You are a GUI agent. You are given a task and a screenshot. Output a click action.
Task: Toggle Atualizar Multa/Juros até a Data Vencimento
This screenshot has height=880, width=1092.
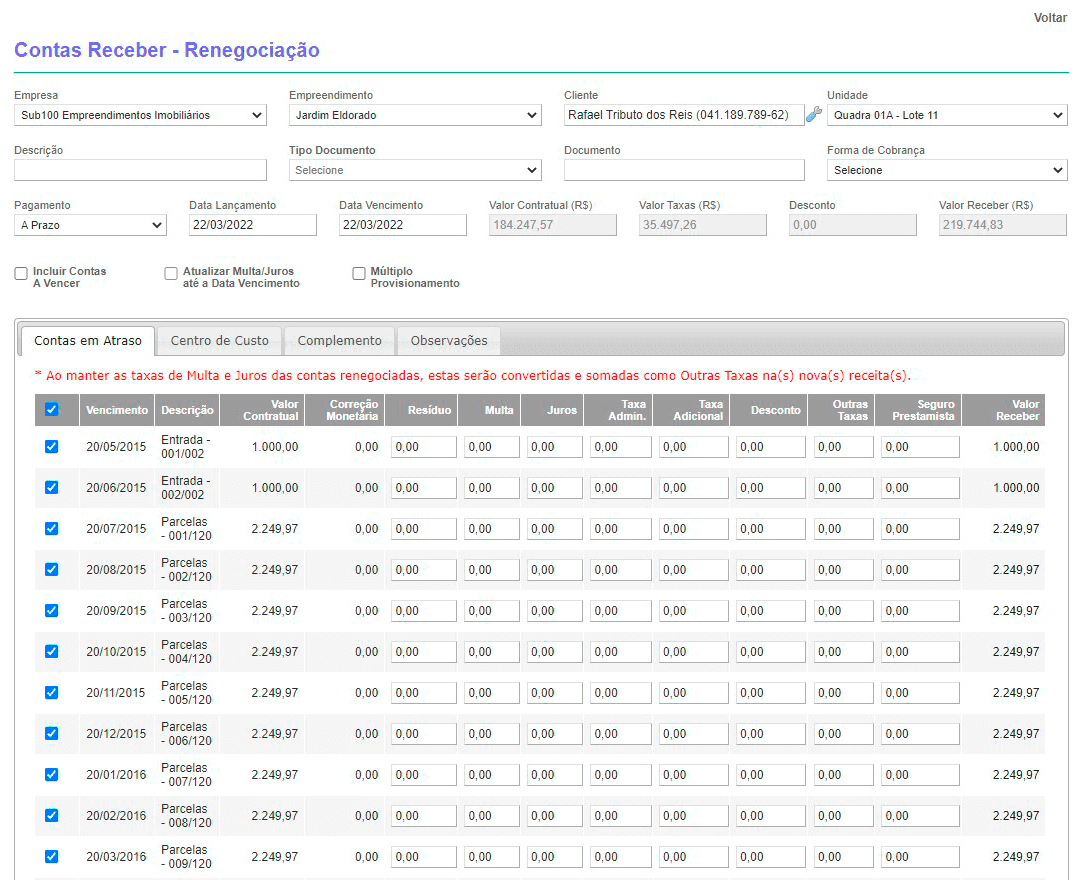(171, 273)
